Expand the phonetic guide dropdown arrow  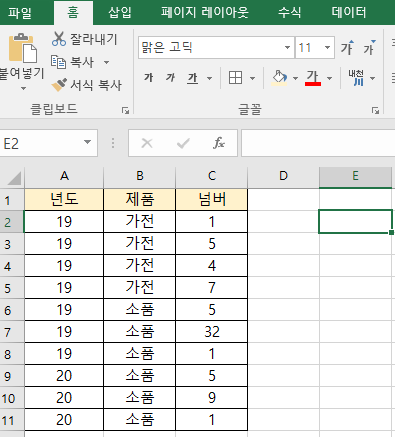[372, 79]
